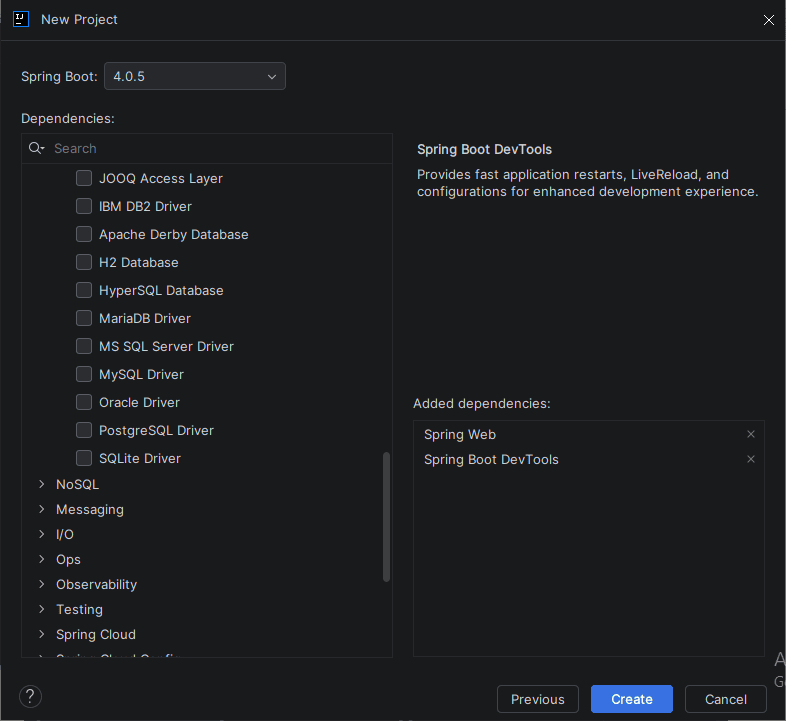Click the Messaging tree label

[90, 509]
